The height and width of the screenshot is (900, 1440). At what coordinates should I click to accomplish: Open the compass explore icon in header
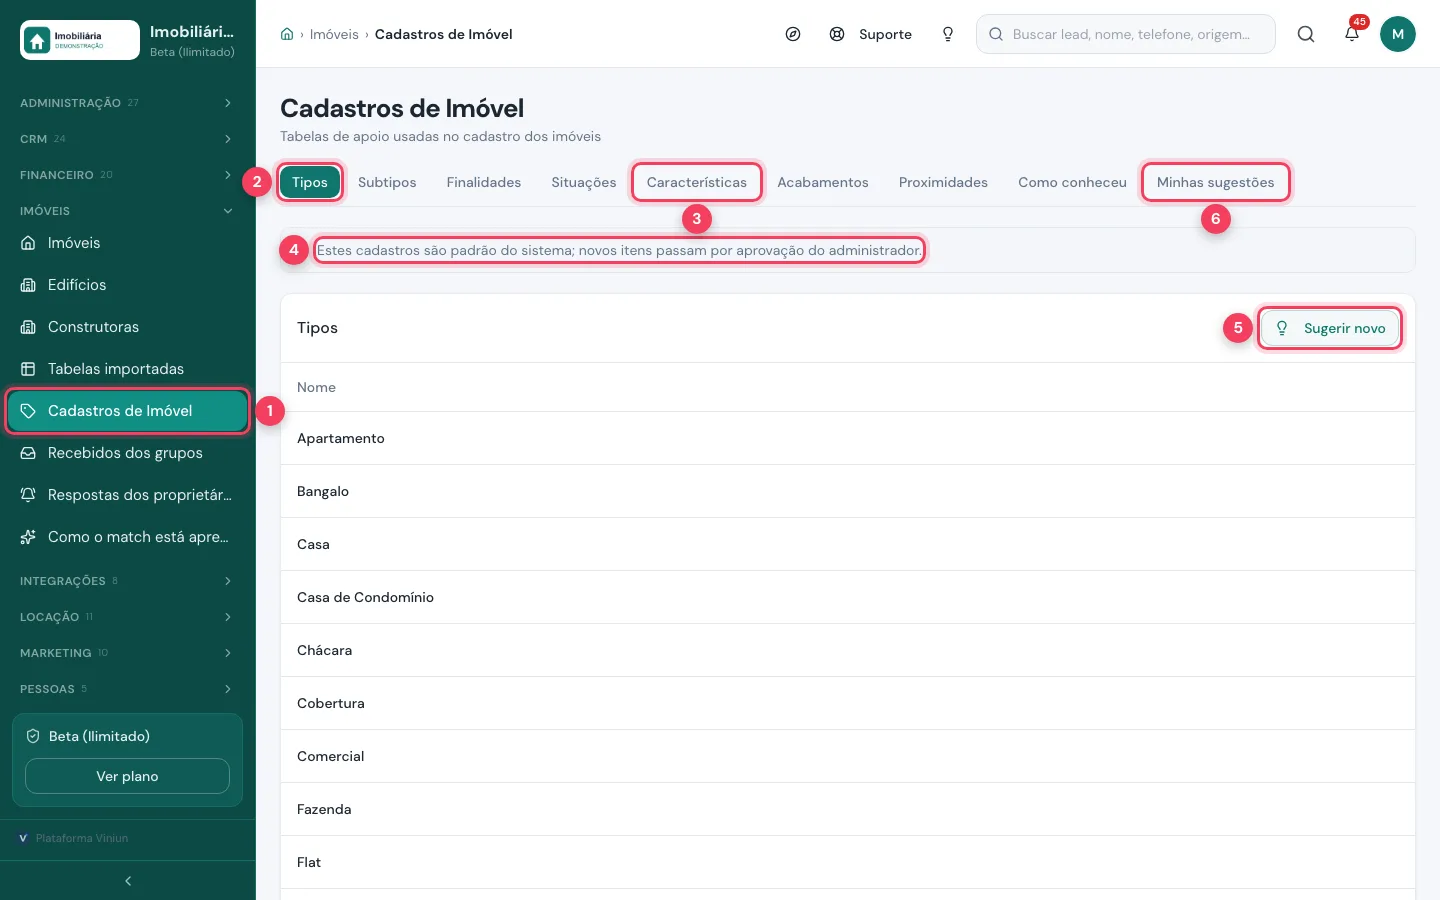coord(793,34)
